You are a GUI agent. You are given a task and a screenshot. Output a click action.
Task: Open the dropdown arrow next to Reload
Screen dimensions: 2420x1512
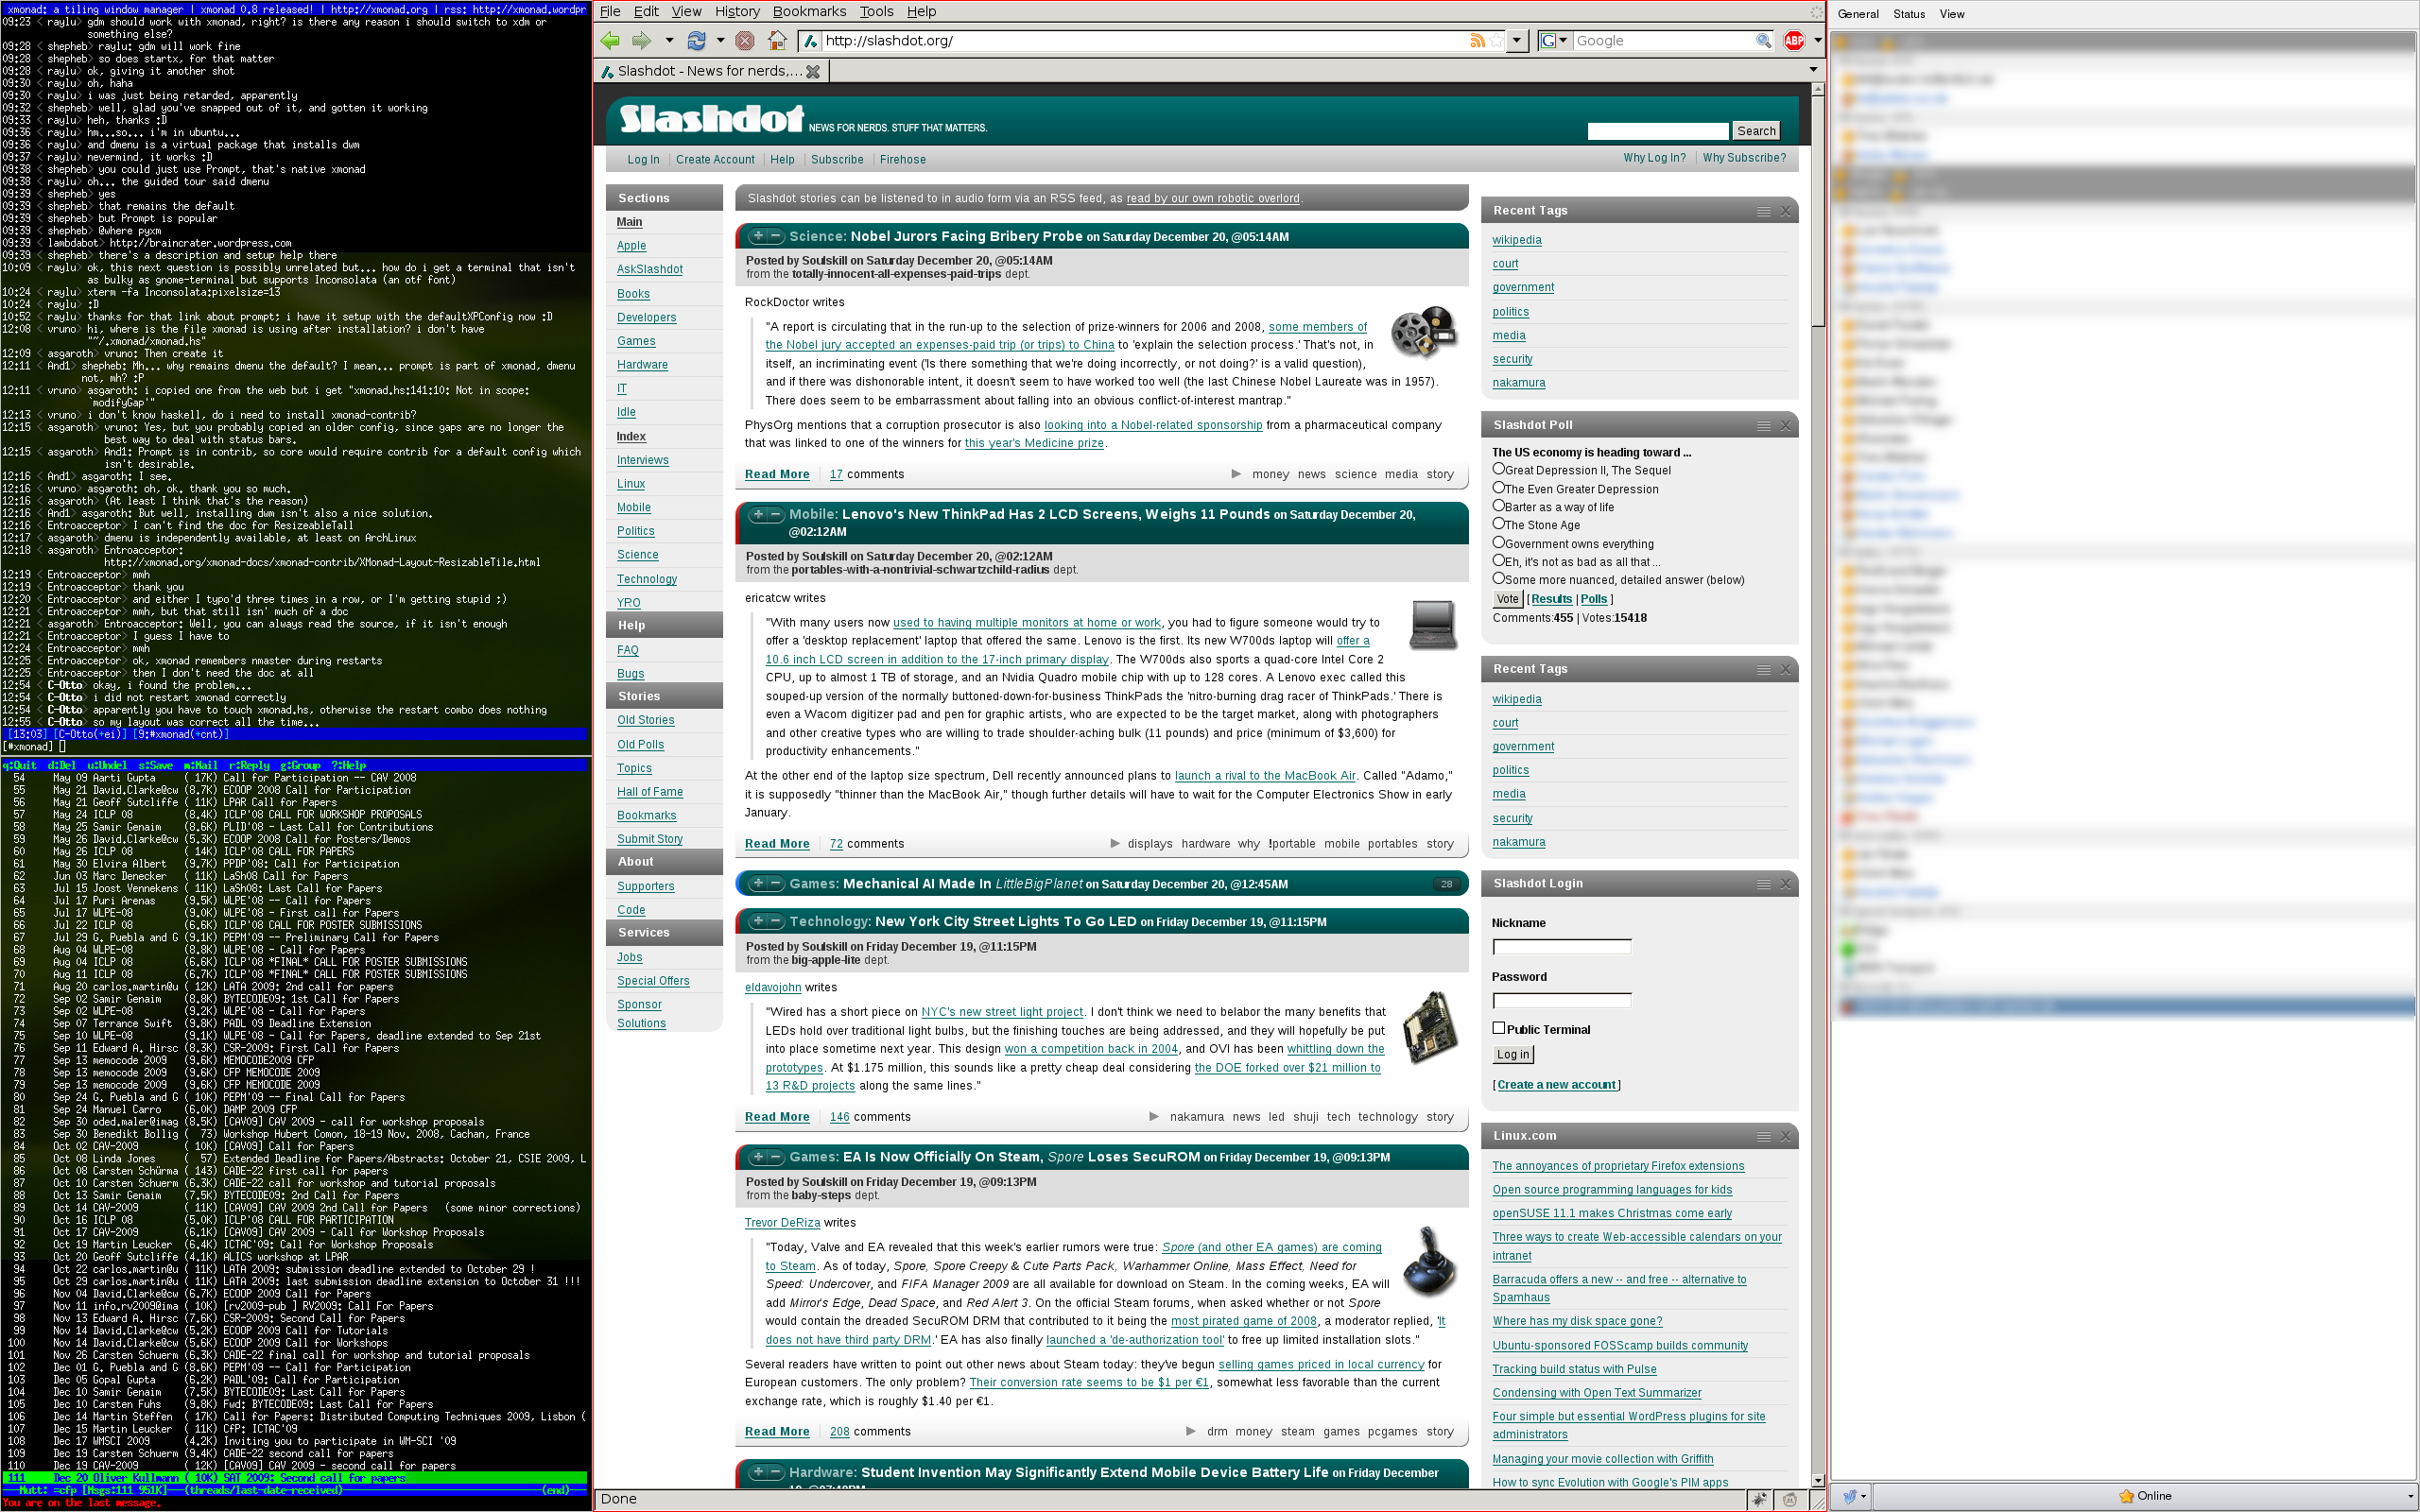[x=720, y=41]
